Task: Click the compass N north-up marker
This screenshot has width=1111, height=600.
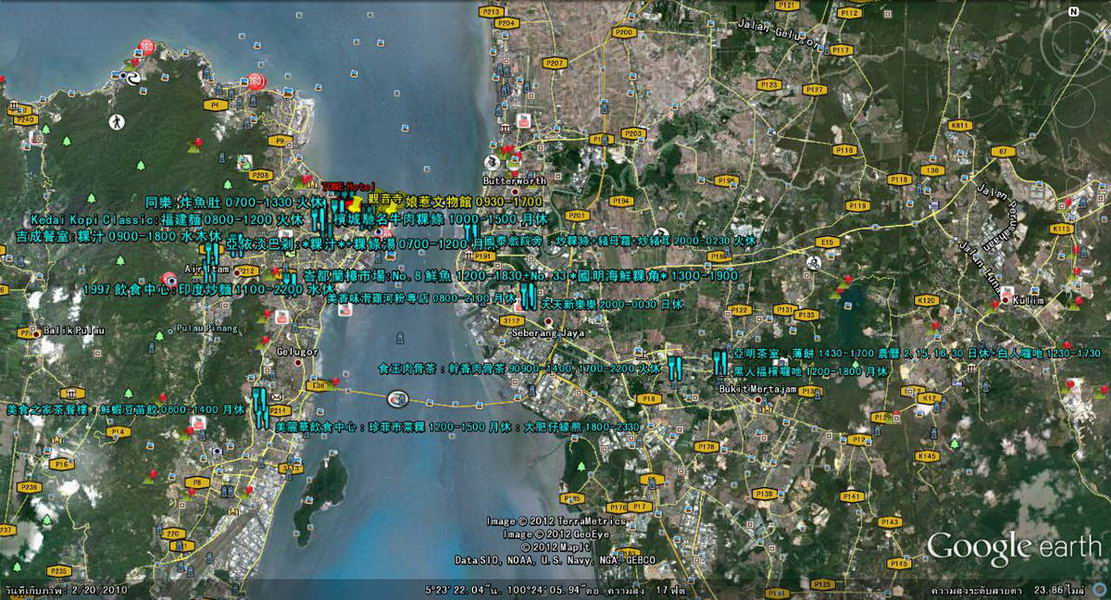Action: [x=1073, y=12]
